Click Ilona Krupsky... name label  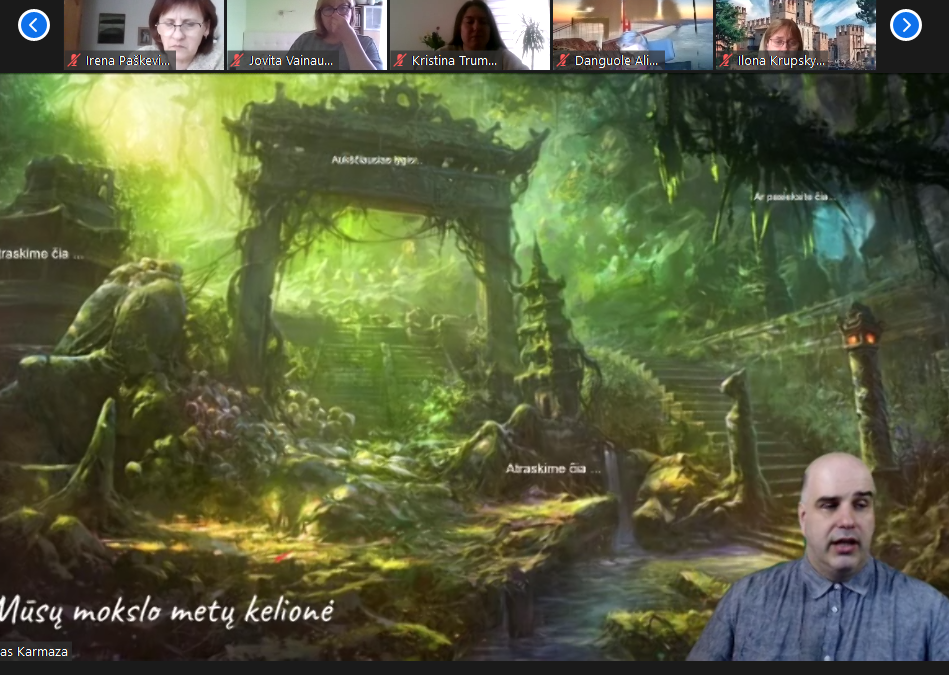(x=781, y=61)
